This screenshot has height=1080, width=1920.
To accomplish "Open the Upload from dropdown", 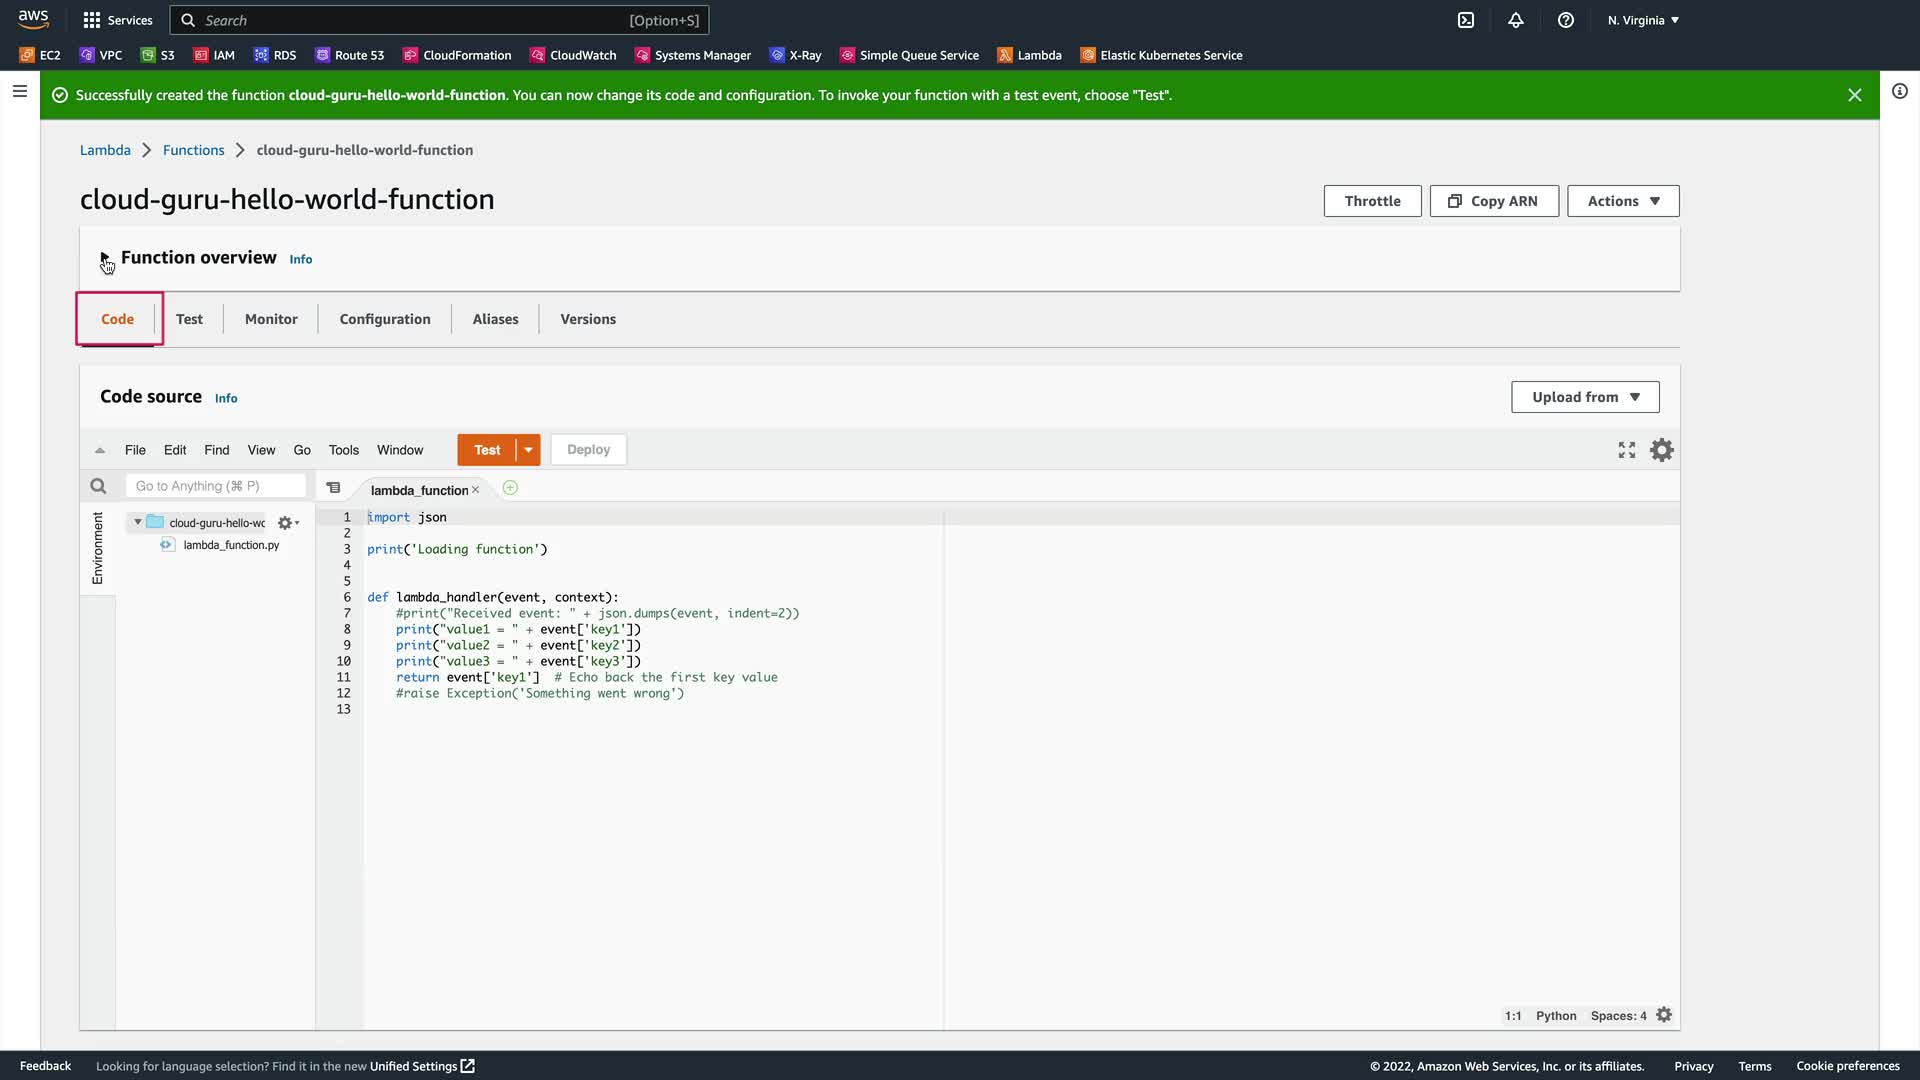I will click(1585, 397).
